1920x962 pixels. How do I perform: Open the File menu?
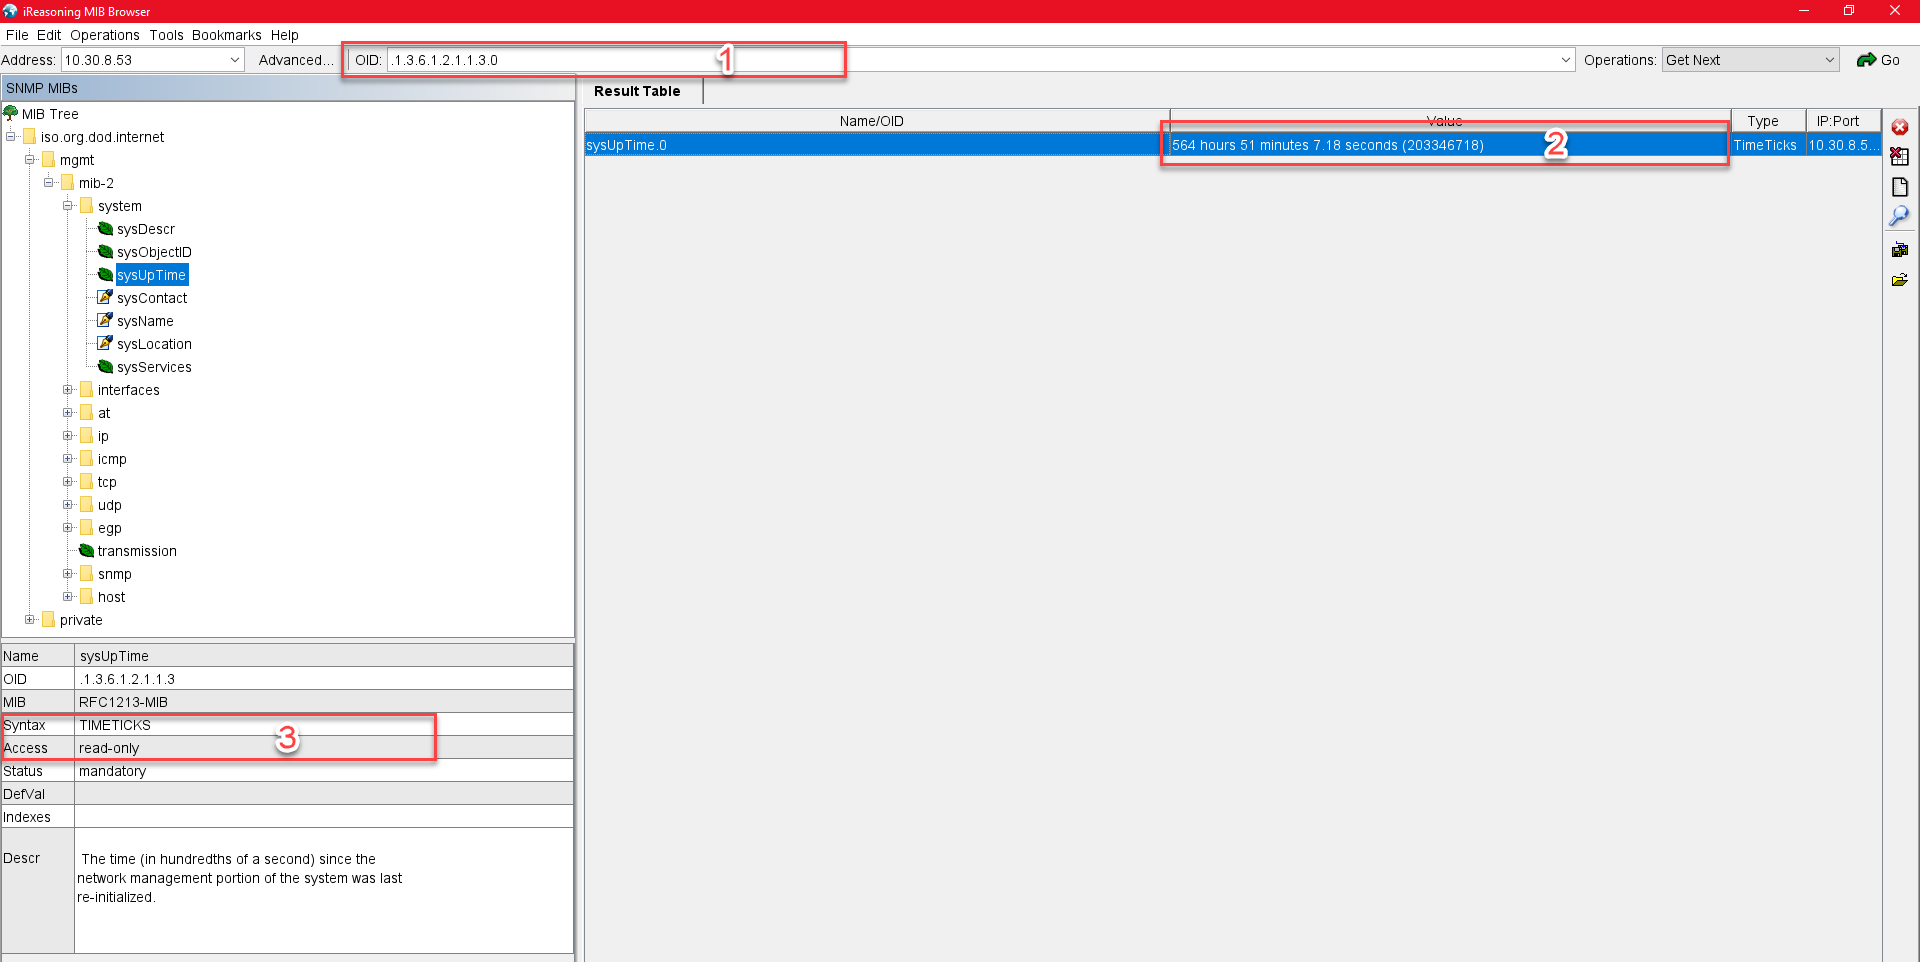click(x=17, y=35)
